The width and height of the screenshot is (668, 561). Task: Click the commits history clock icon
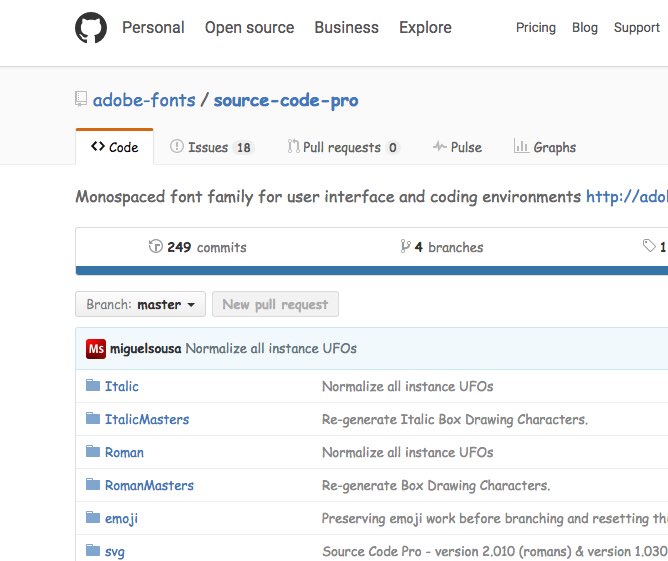point(155,246)
